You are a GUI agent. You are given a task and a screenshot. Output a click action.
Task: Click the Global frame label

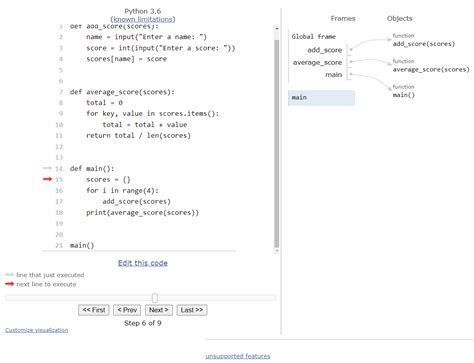(x=314, y=37)
